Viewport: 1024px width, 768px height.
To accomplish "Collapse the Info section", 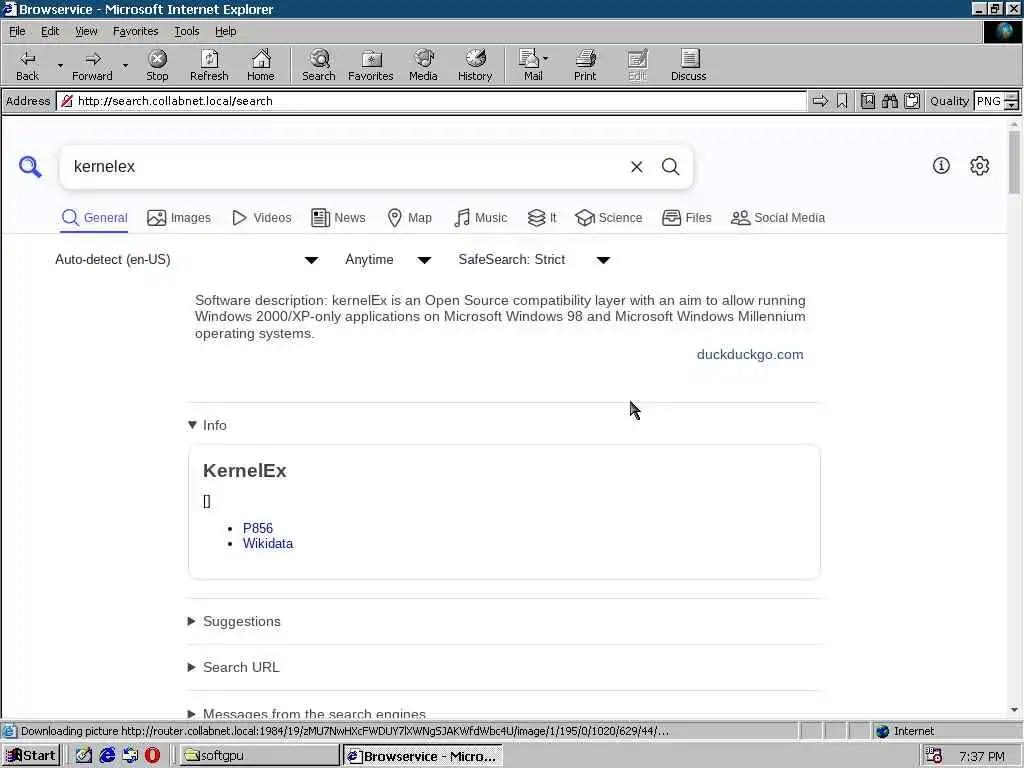I will point(207,425).
